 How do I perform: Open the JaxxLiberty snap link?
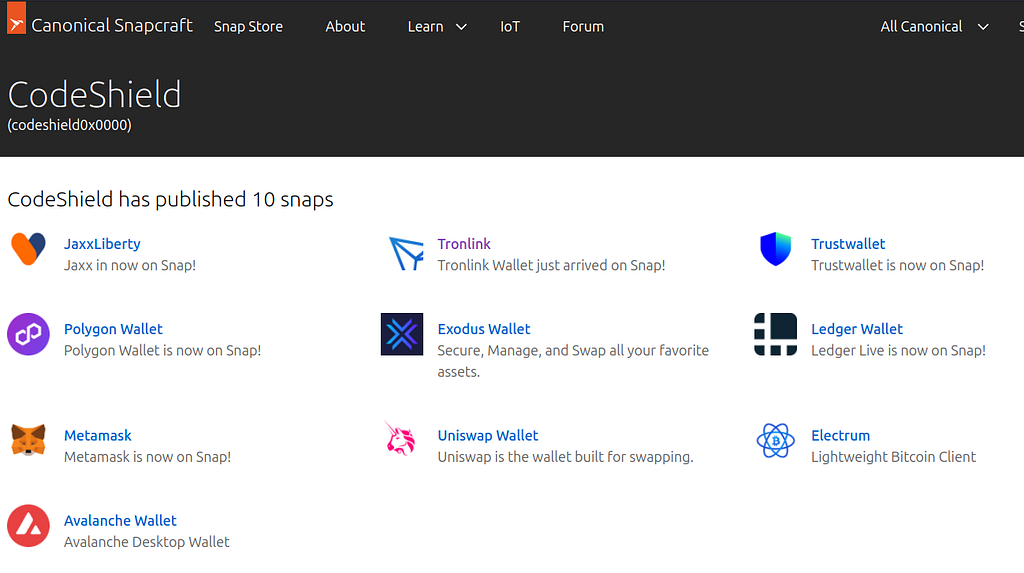[x=102, y=244]
